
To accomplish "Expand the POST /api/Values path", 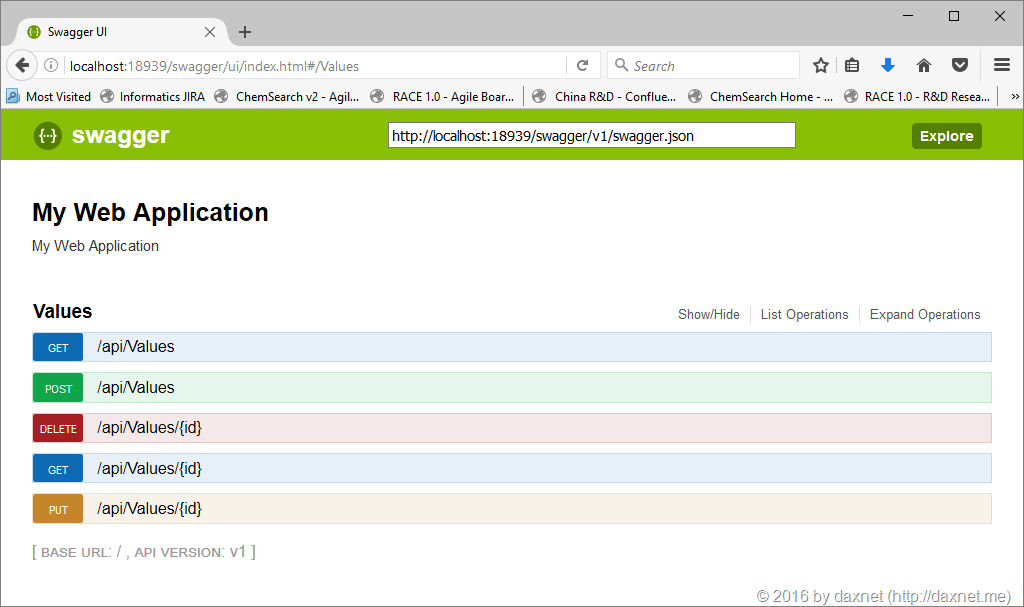I will coord(136,387).
